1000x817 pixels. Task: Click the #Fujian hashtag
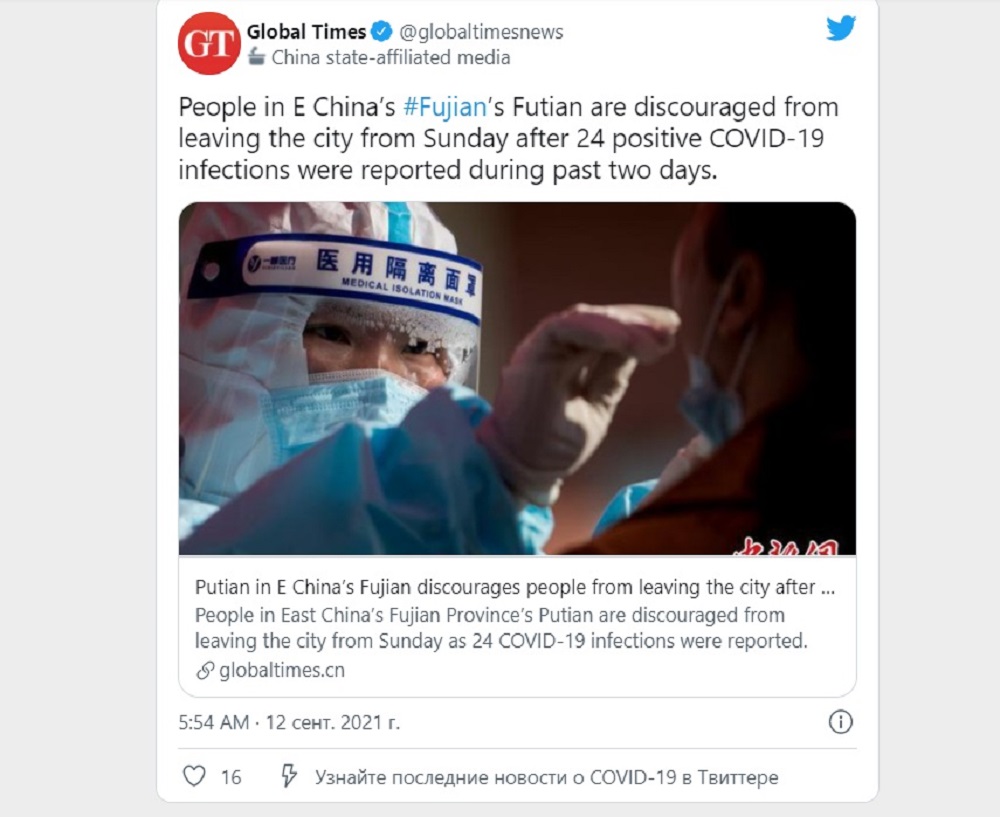click(x=445, y=107)
